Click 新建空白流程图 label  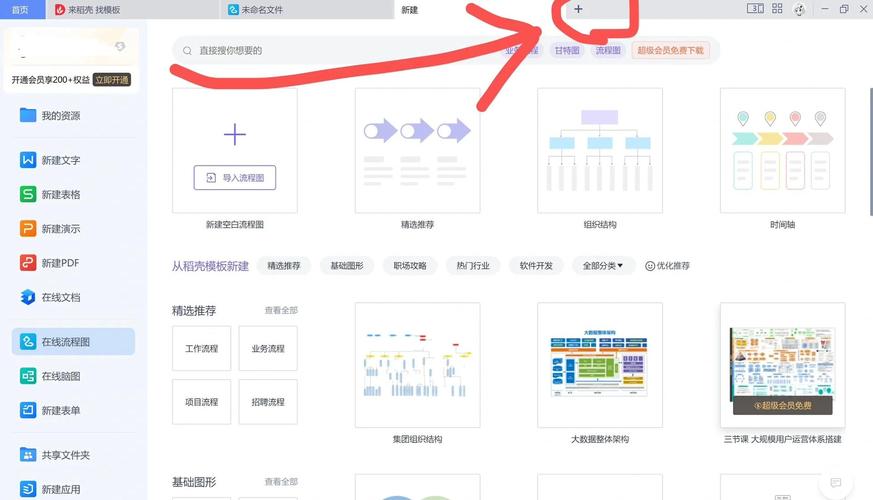coord(234,225)
